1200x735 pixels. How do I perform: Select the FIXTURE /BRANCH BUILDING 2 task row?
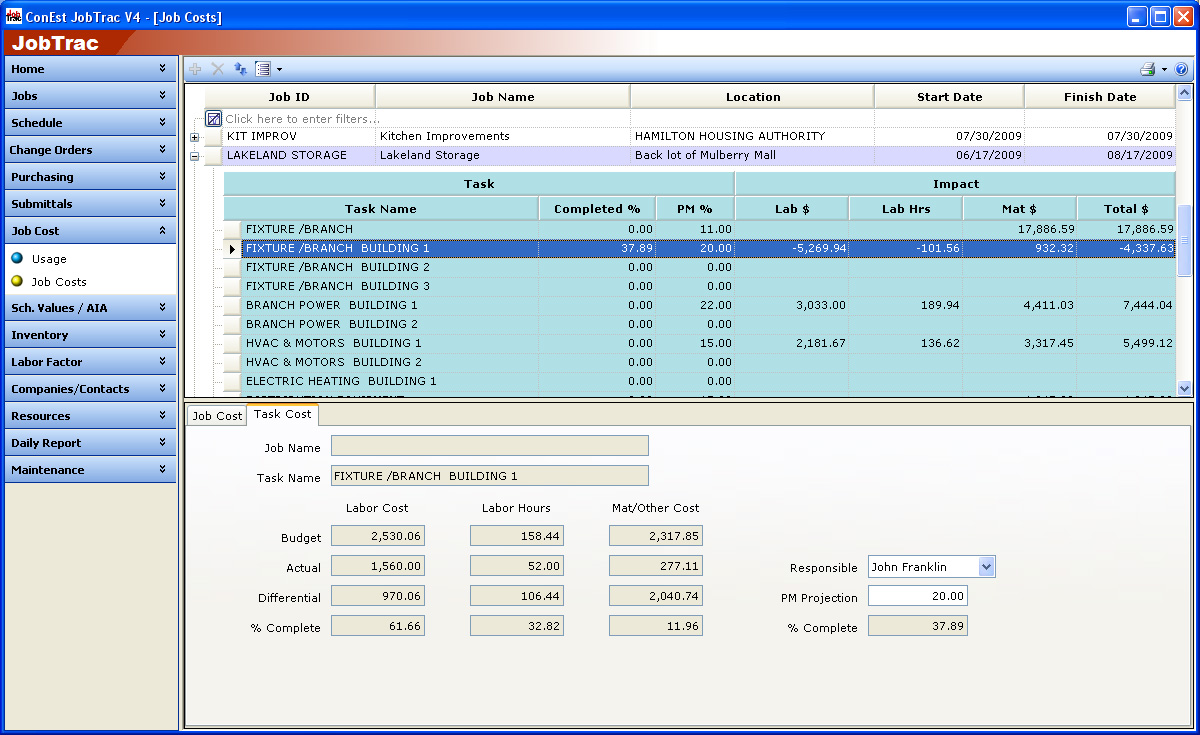pyautogui.click(x=699, y=267)
